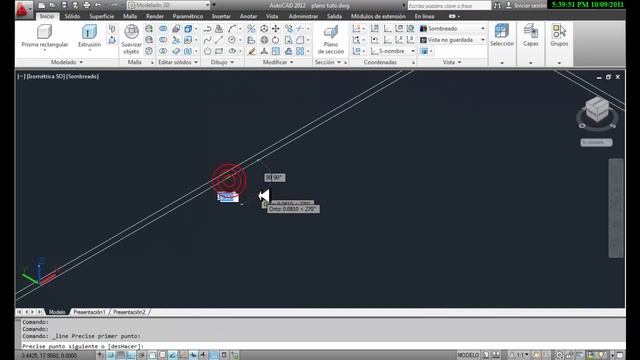Expand the Dibujo panel
The width and height of the screenshot is (640, 360).
click(x=222, y=62)
